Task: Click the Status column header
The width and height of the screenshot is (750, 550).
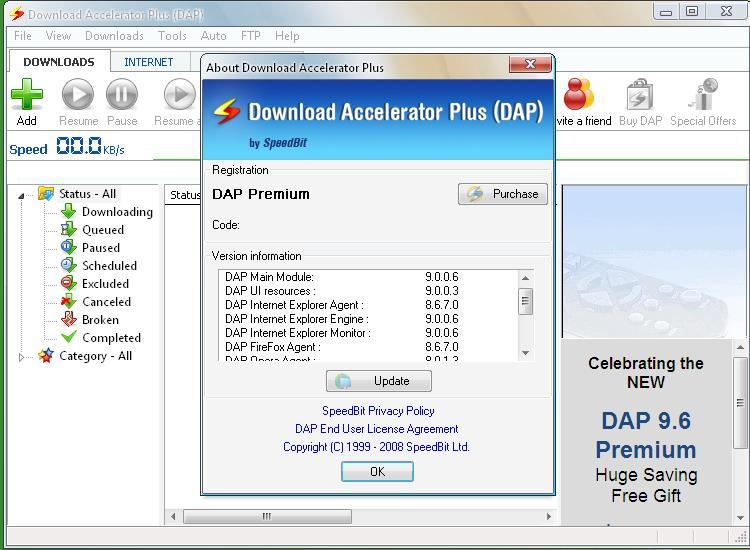Action: [x=184, y=195]
